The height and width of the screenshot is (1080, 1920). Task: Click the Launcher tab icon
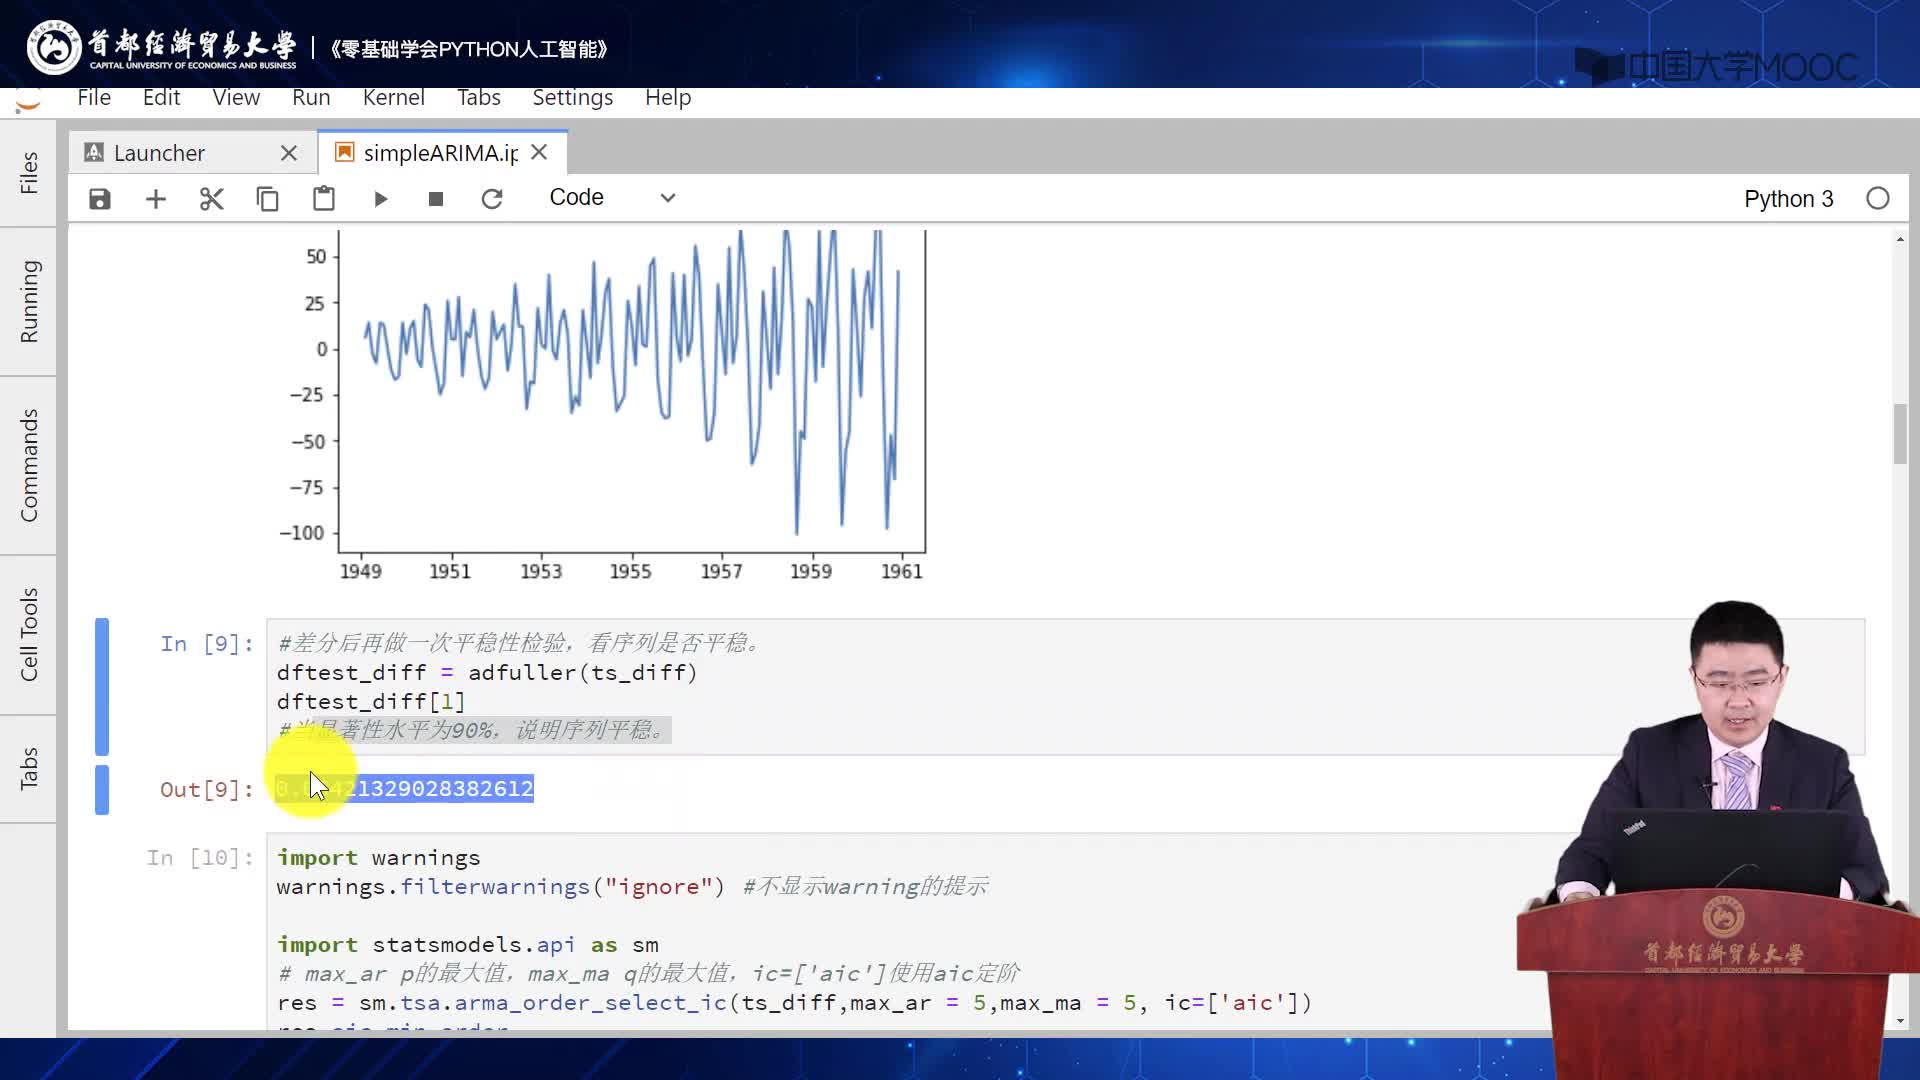94,152
